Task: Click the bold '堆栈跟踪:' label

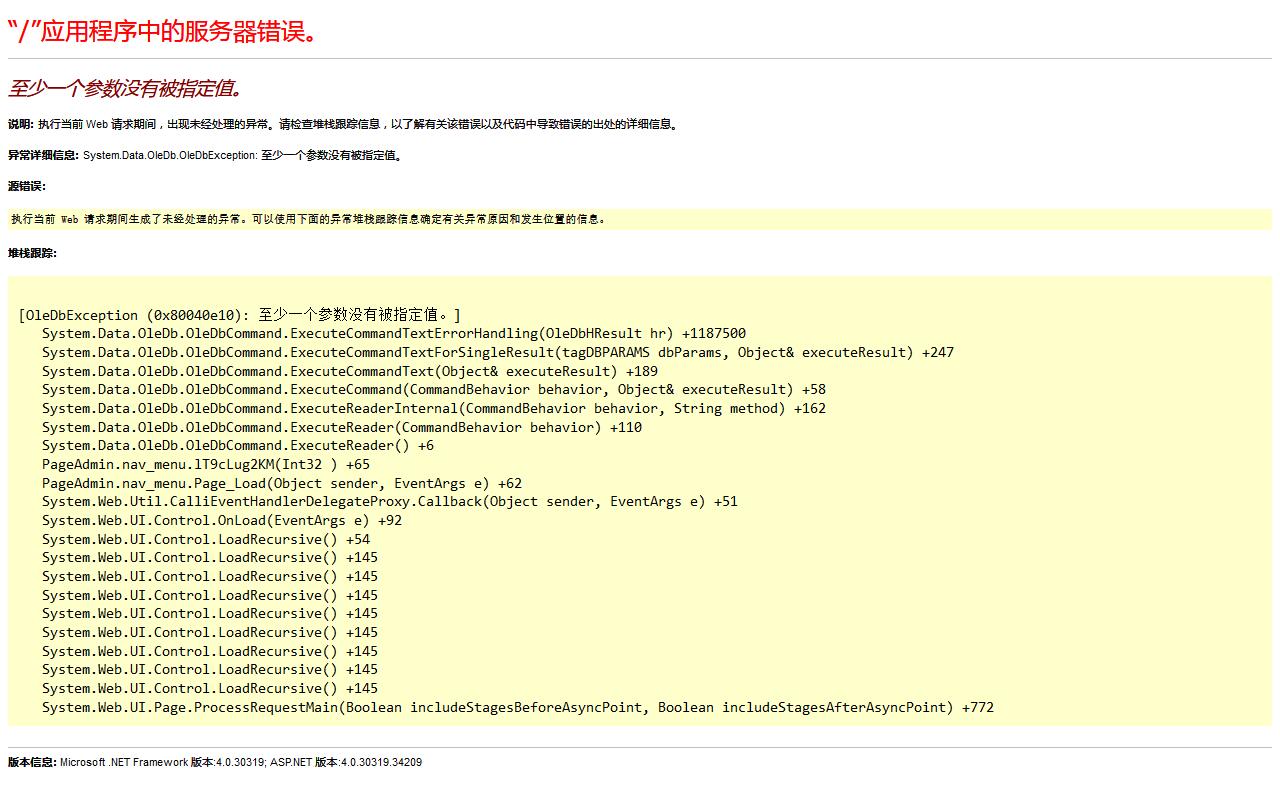Action: pyautogui.click(x=33, y=253)
